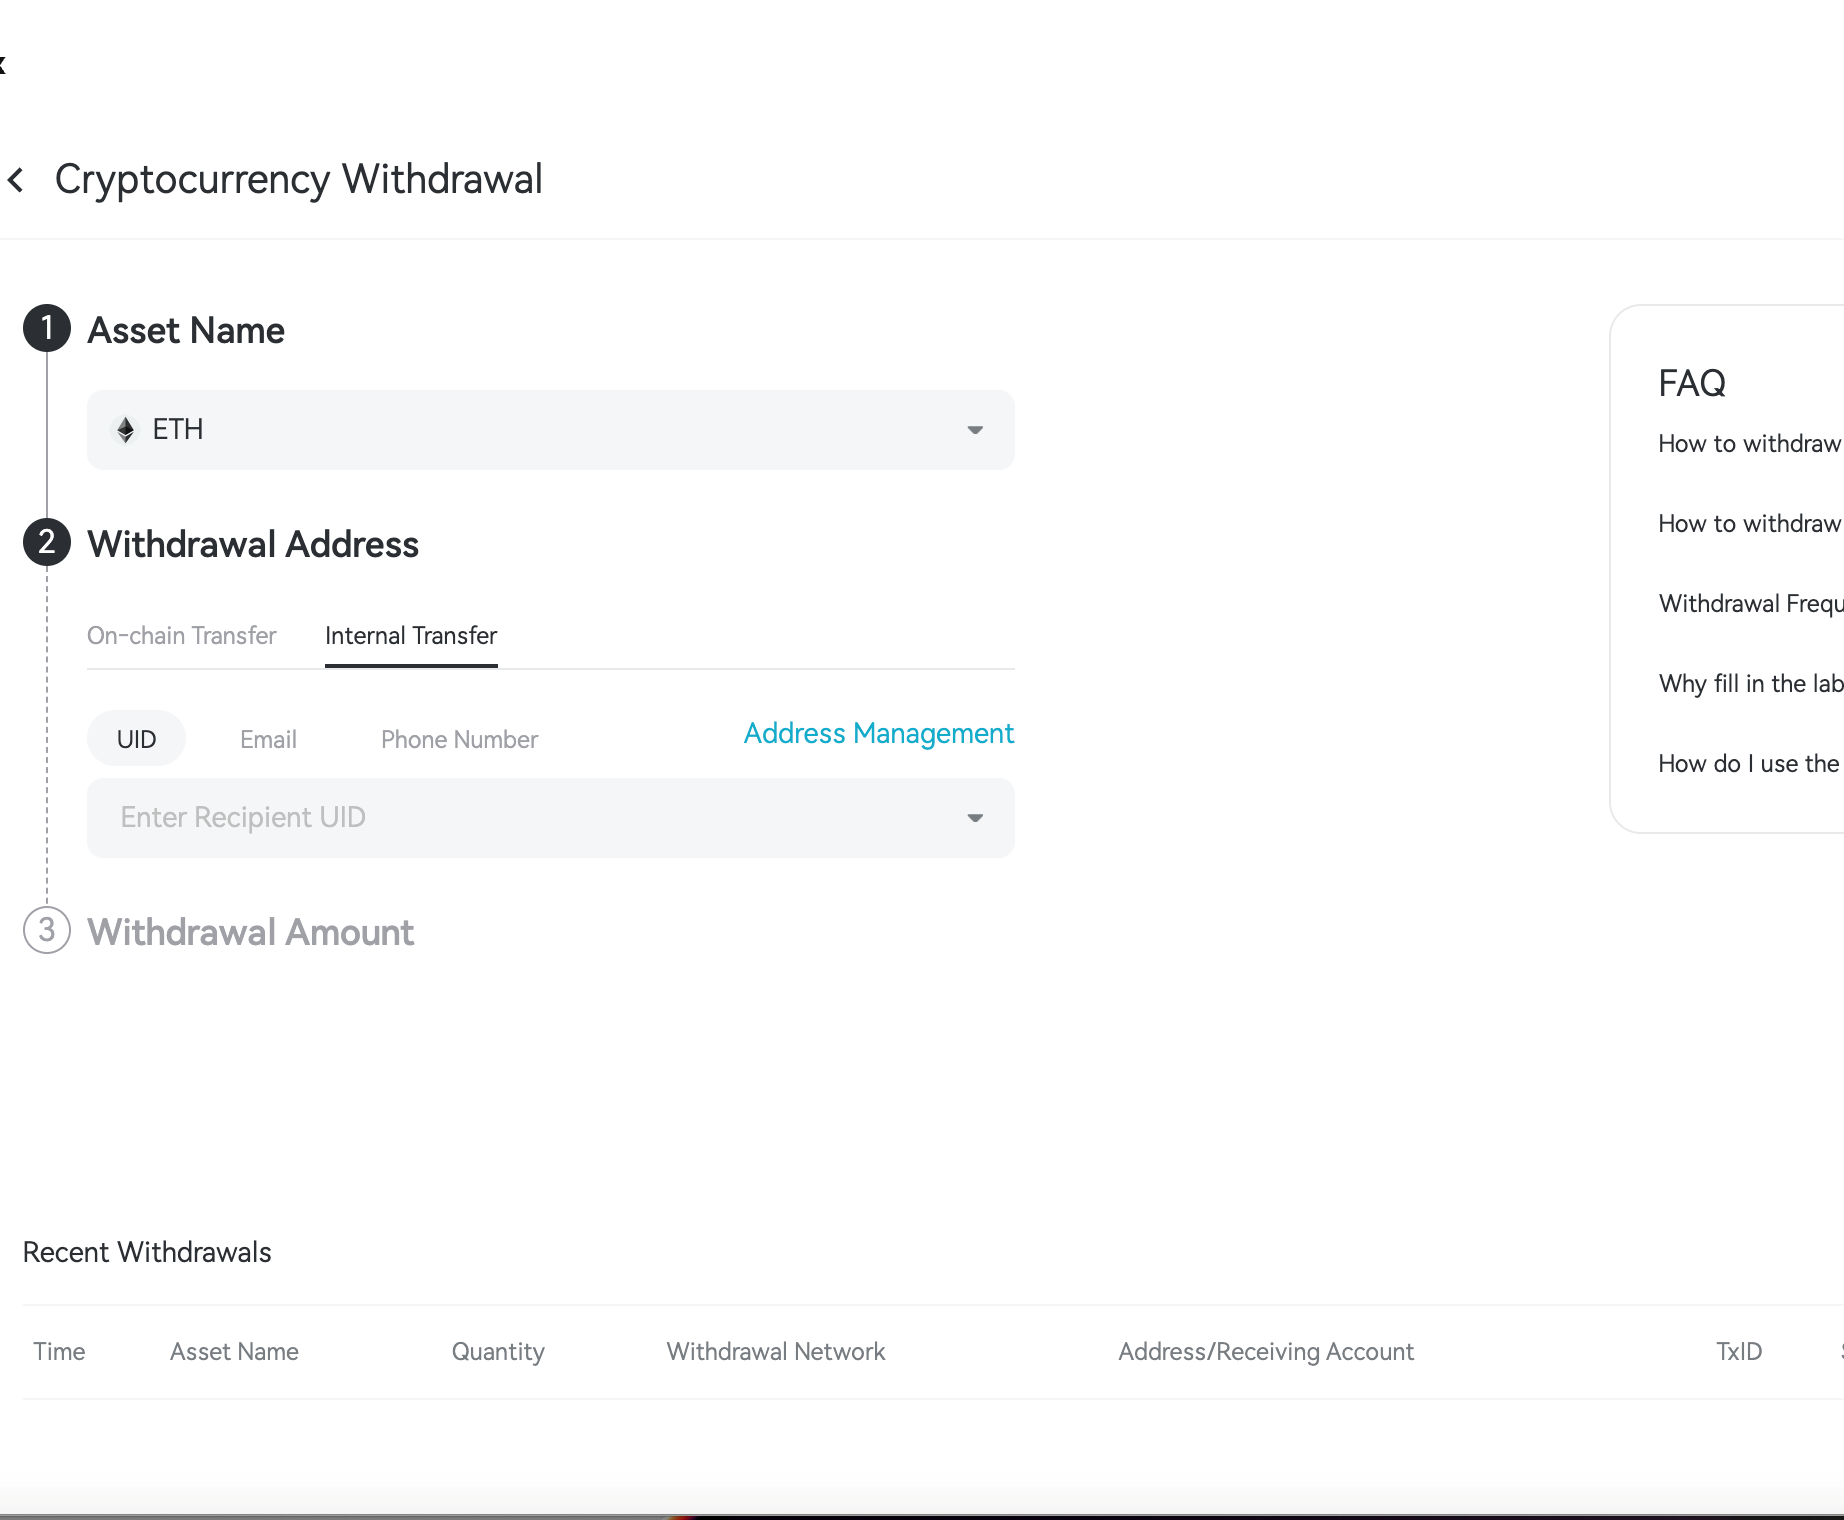Click the back arrow beside Cryptocurrency Withdrawal
The image size is (1844, 1520).
point(16,180)
